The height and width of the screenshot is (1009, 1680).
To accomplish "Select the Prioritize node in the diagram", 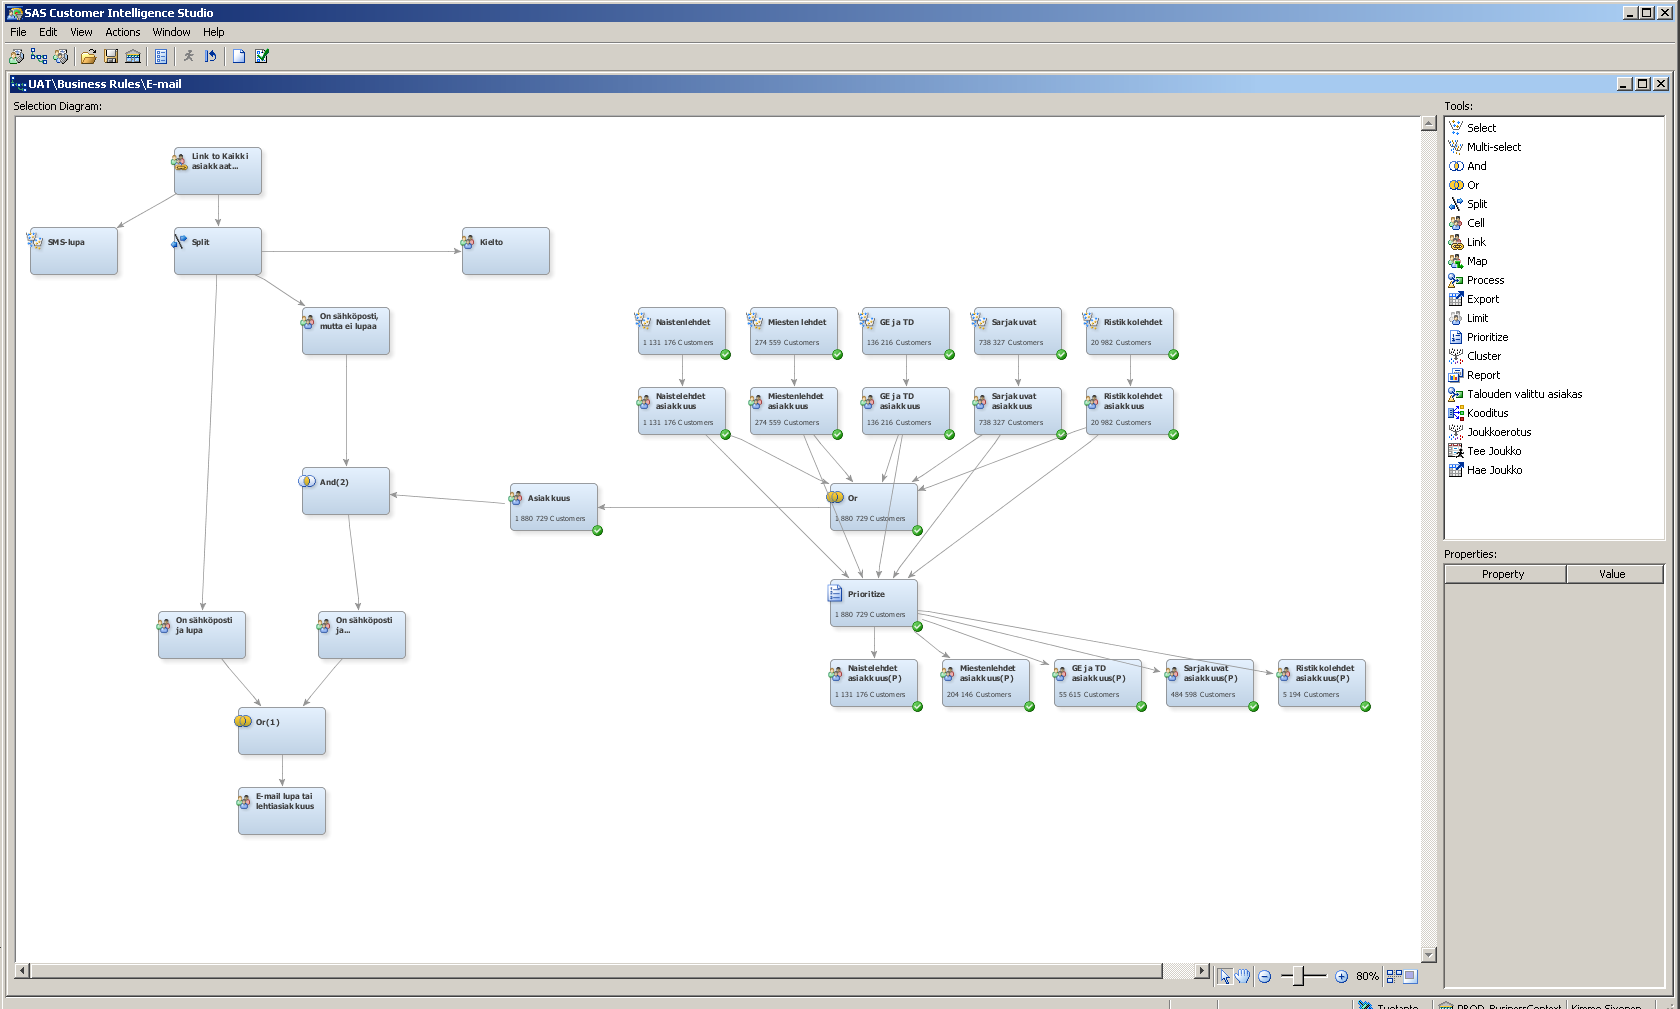I will click(x=873, y=603).
